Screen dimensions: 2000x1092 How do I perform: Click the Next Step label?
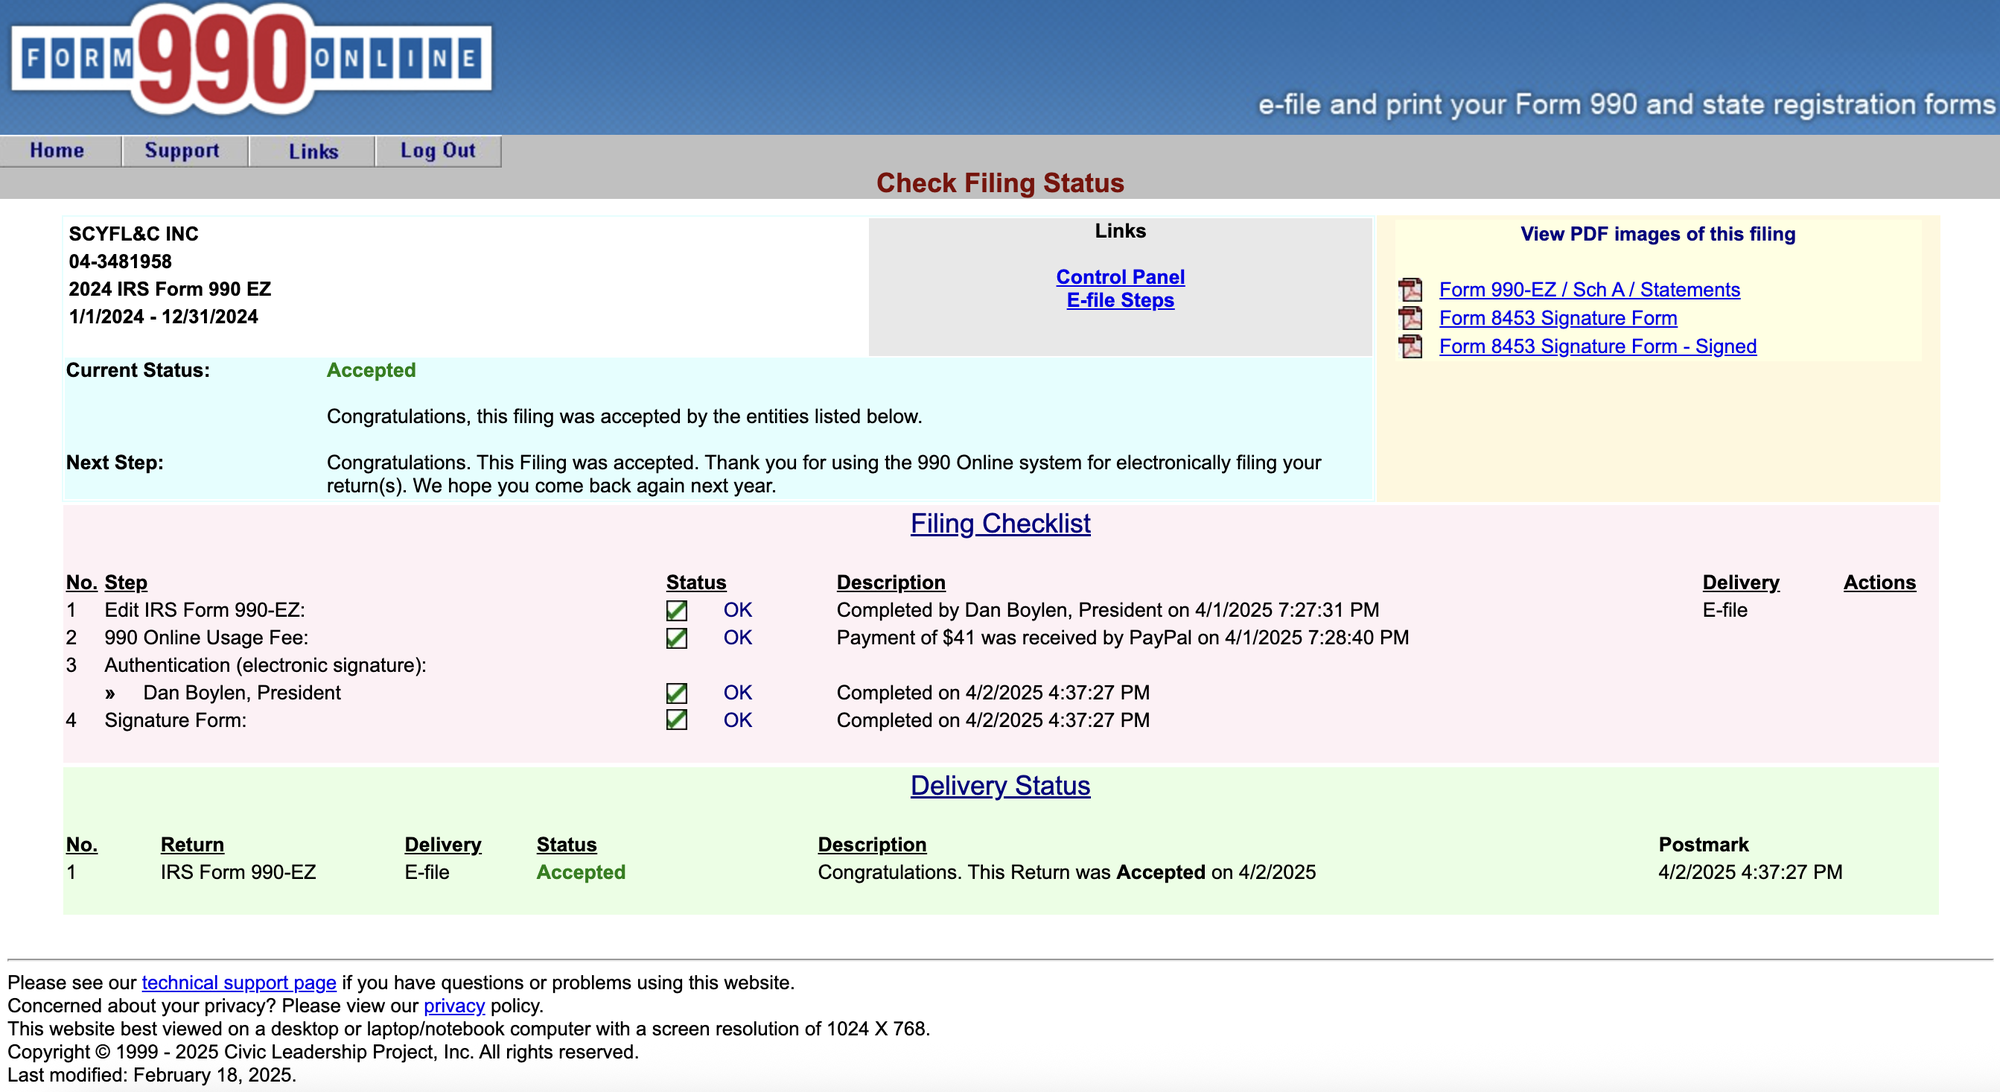(115, 463)
